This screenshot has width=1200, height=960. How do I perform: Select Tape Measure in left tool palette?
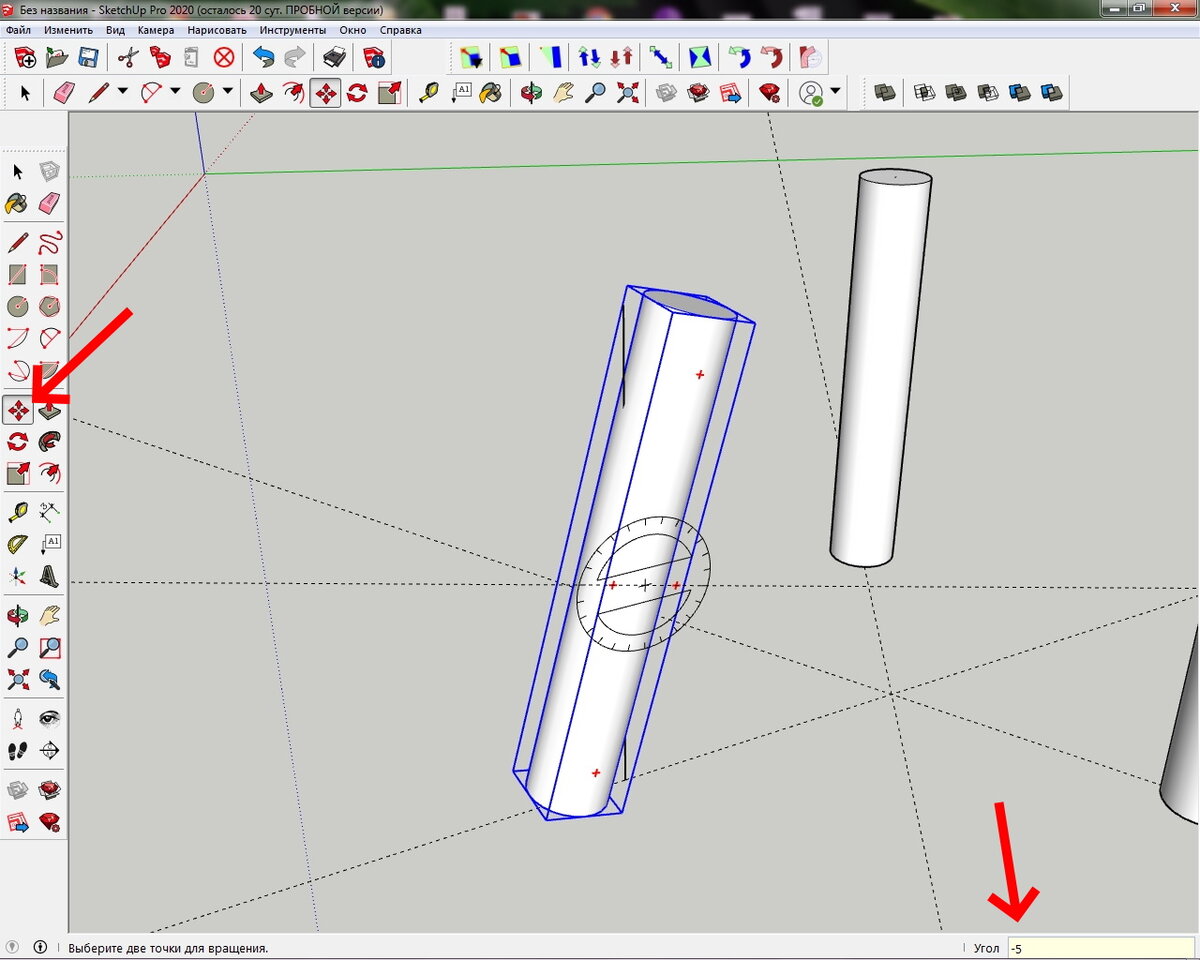pos(17,512)
